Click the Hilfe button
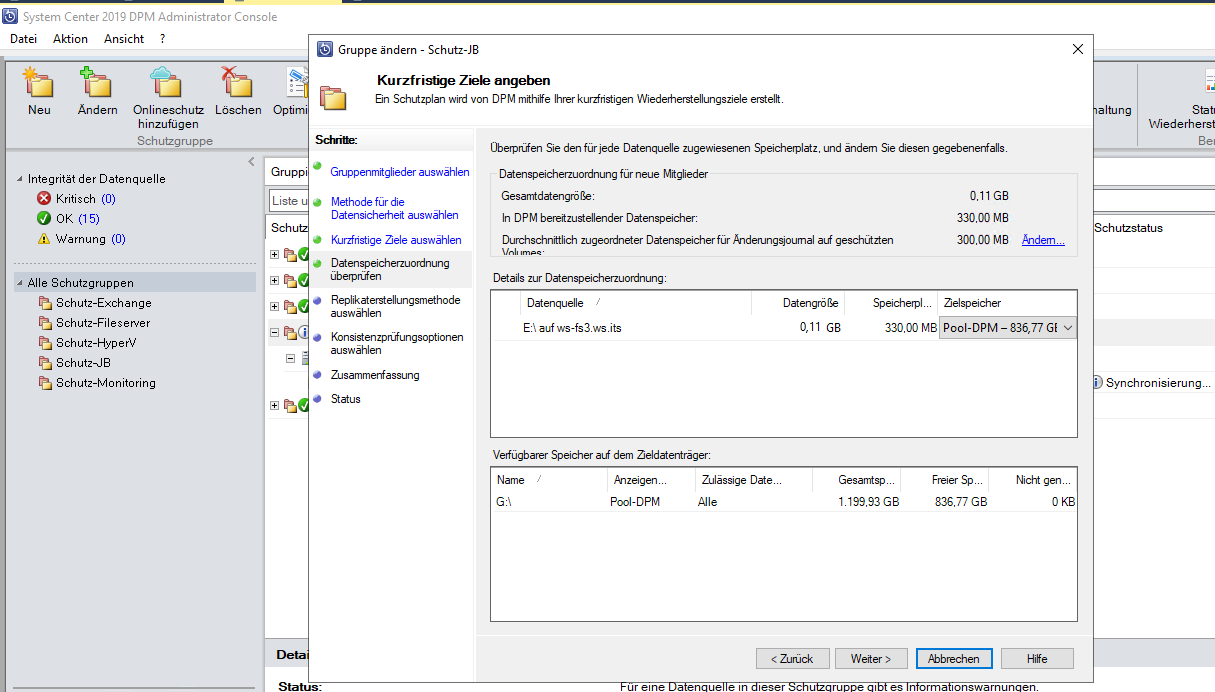1215x692 pixels. coord(1037,659)
